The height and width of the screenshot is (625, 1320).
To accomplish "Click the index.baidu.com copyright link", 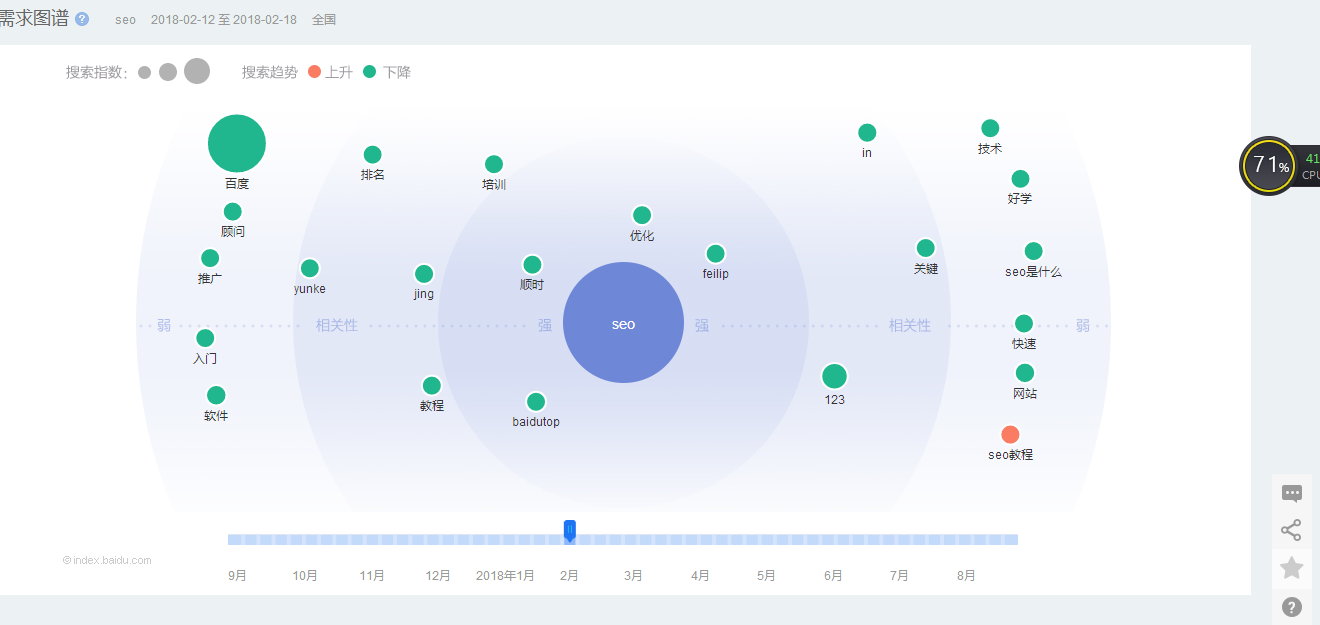I will coord(107,561).
